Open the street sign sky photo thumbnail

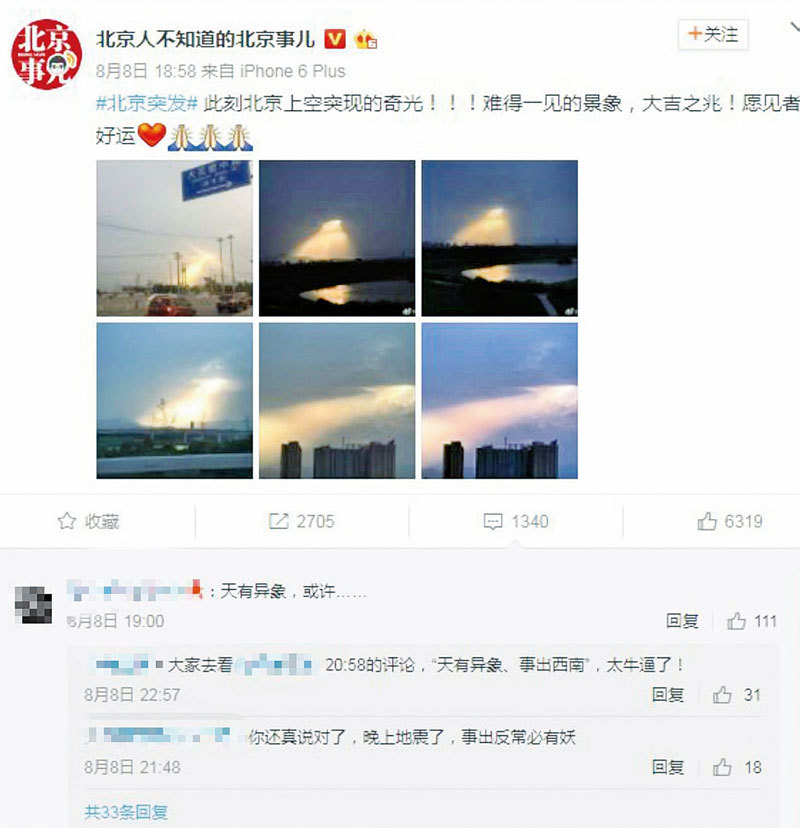tap(175, 238)
